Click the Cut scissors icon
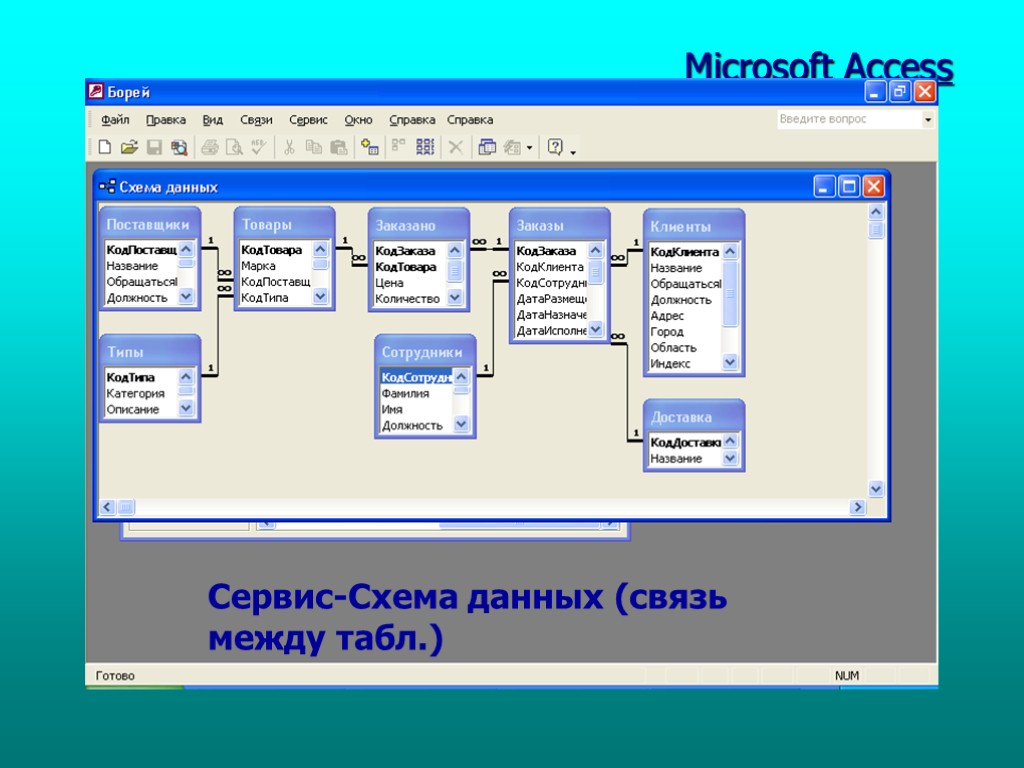 tap(289, 148)
